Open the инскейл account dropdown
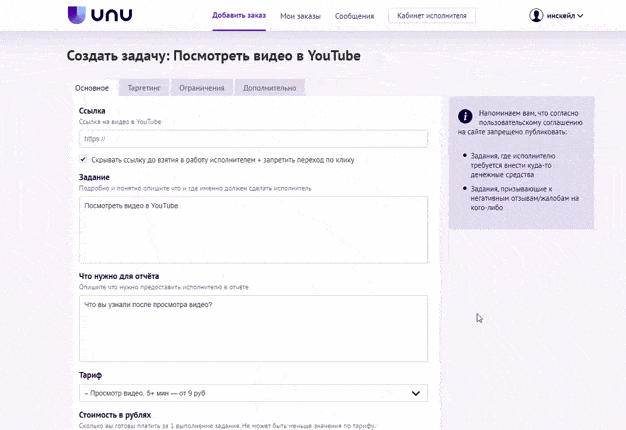 point(565,16)
